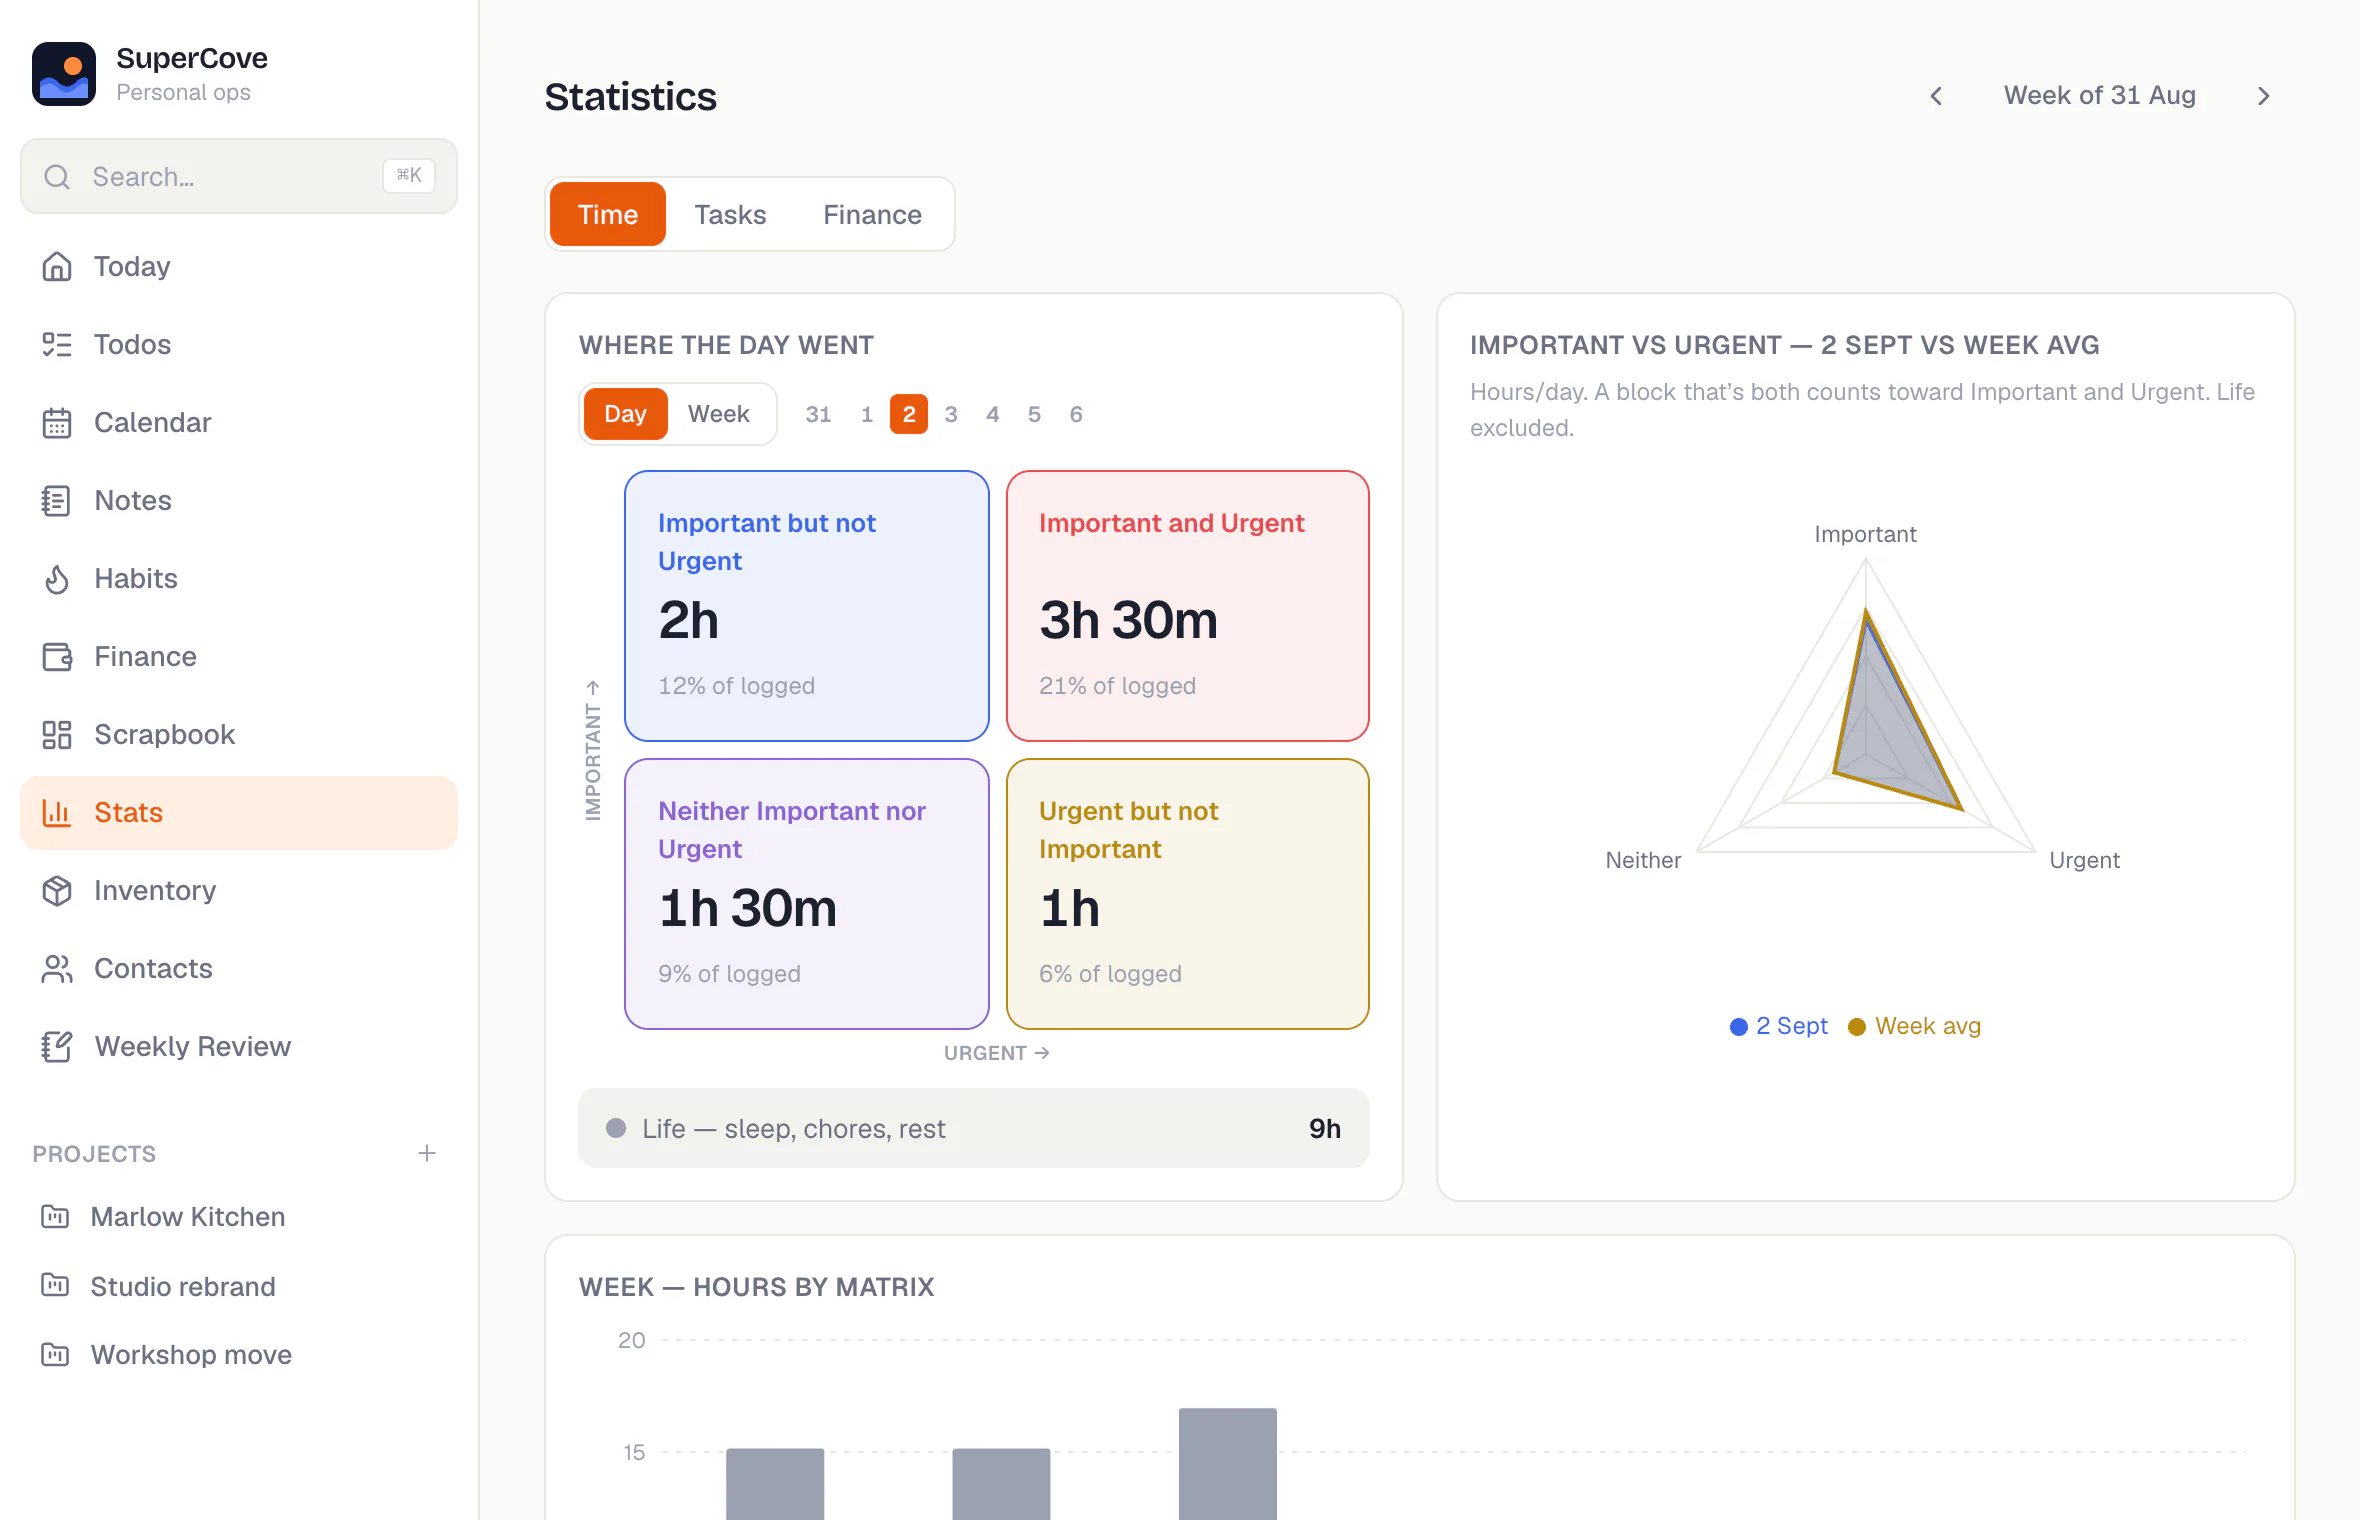Image resolution: width=2360 pixels, height=1520 pixels.
Task: Click the Inventory box icon
Action: 57,890
